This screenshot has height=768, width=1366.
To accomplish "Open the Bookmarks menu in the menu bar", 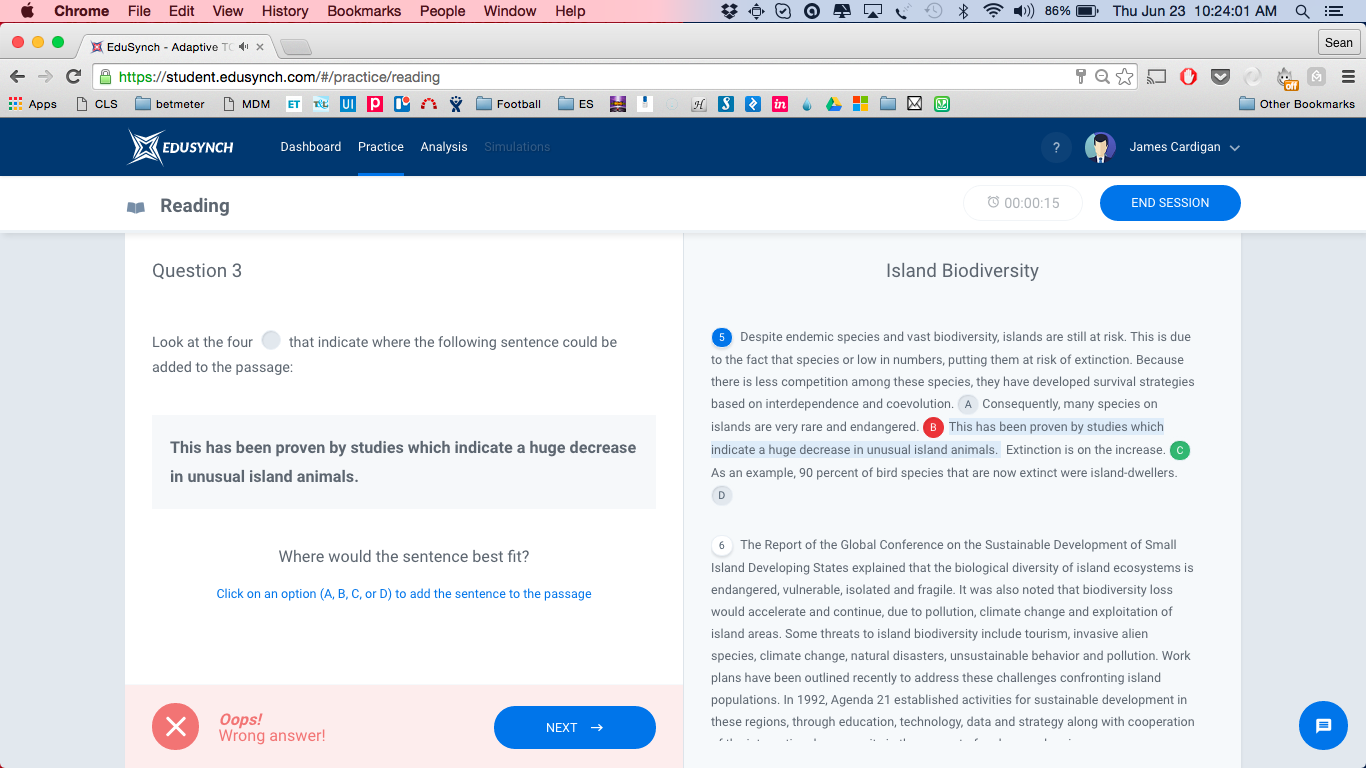I will click(363, 11).
